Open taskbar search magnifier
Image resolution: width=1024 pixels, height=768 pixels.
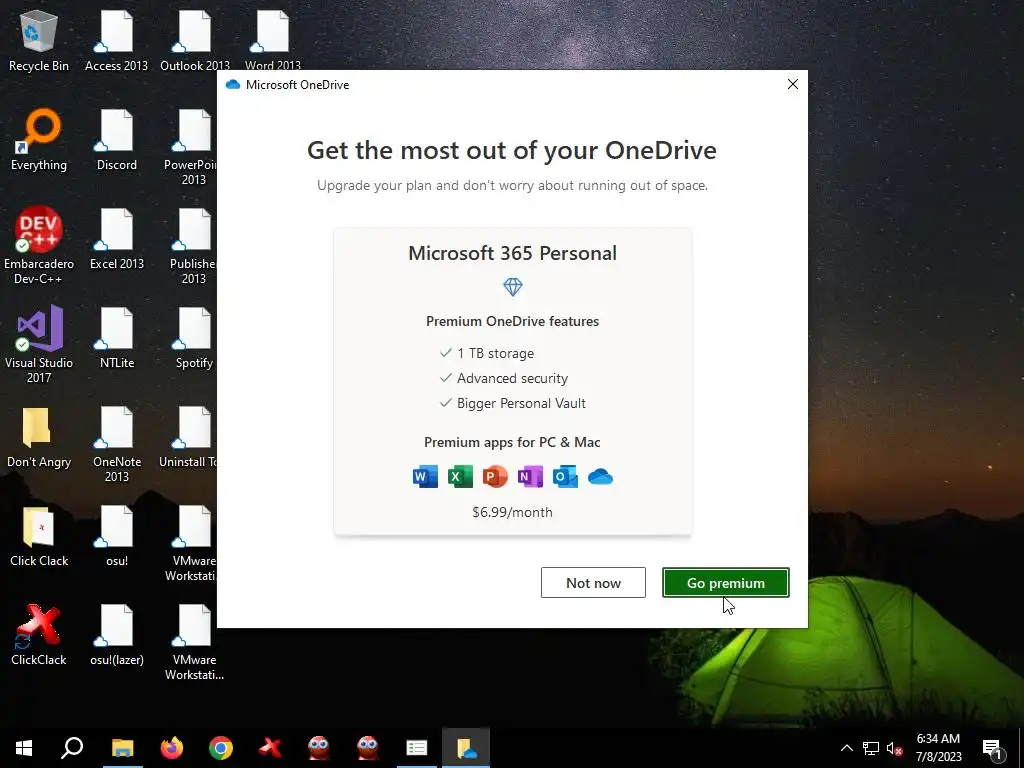click(x=72, y=748)
